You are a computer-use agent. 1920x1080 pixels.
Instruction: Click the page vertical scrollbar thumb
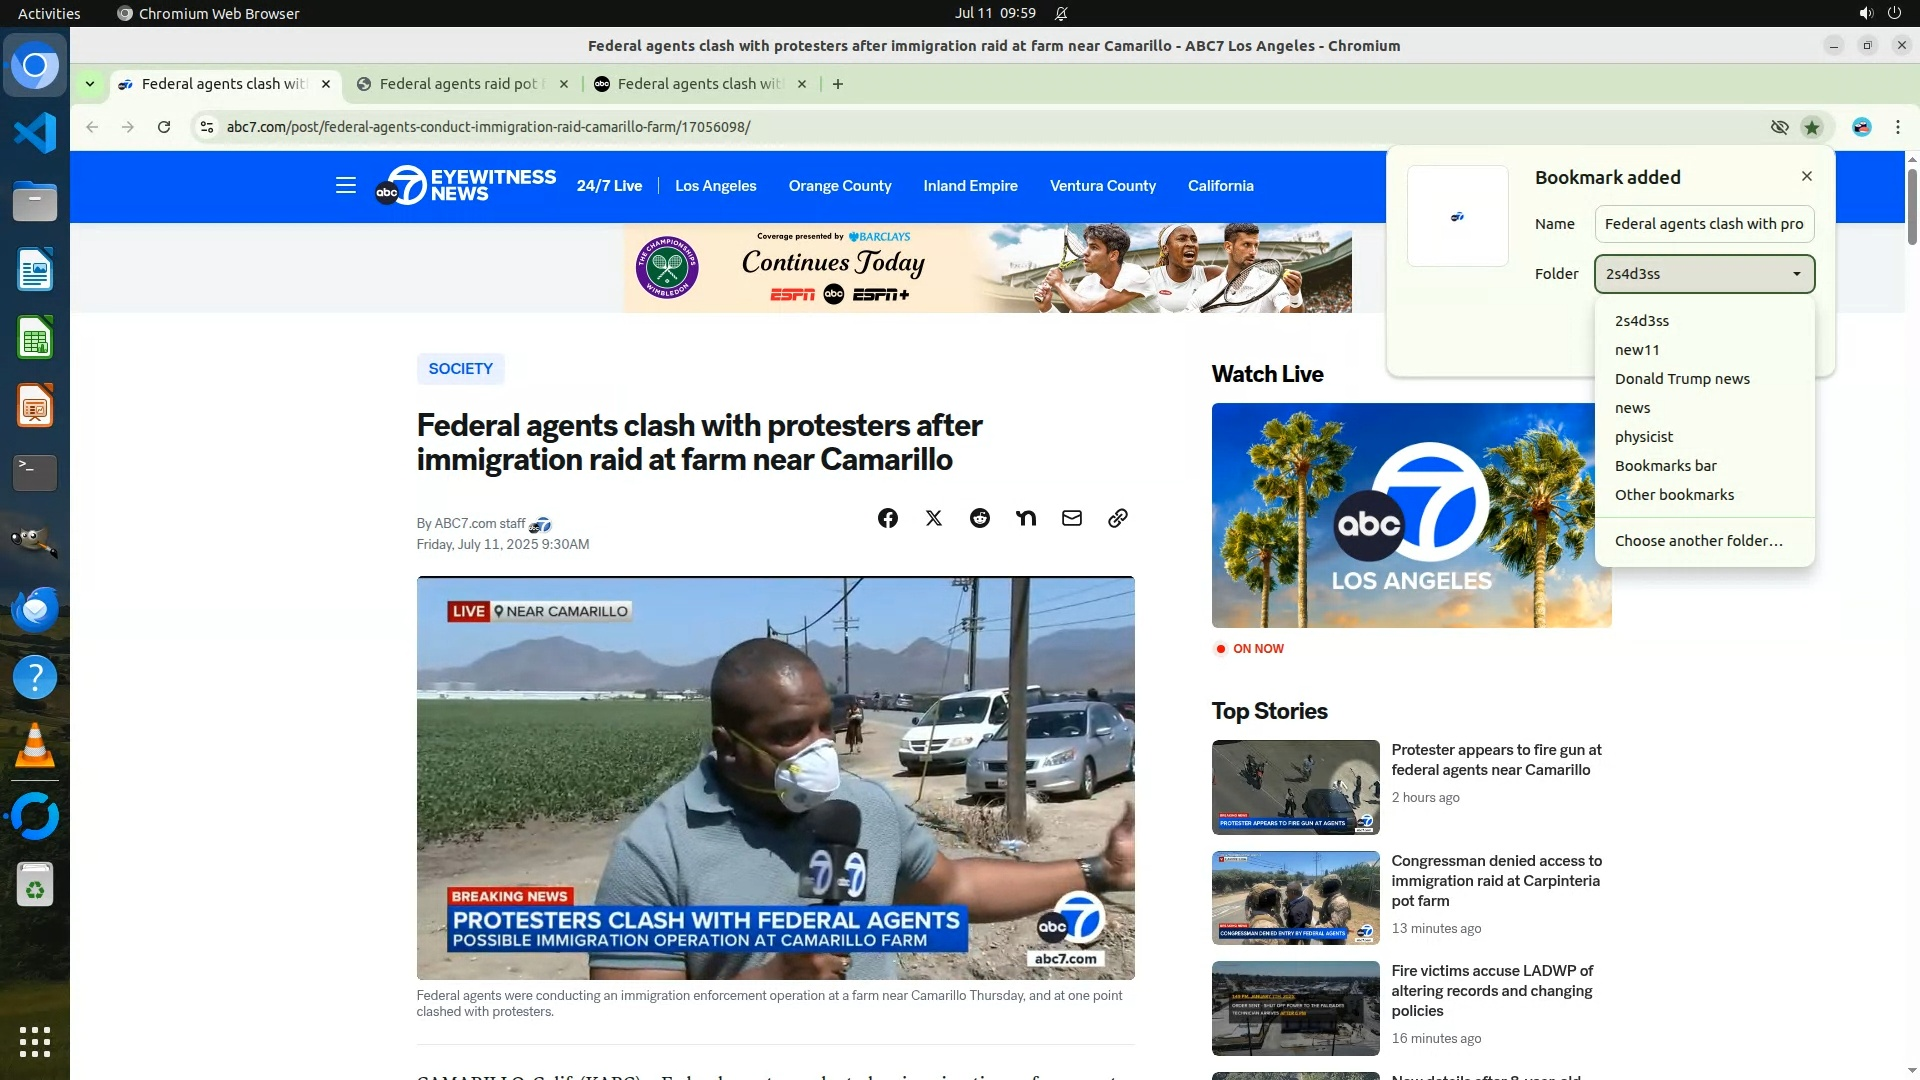coord(1911,206)
